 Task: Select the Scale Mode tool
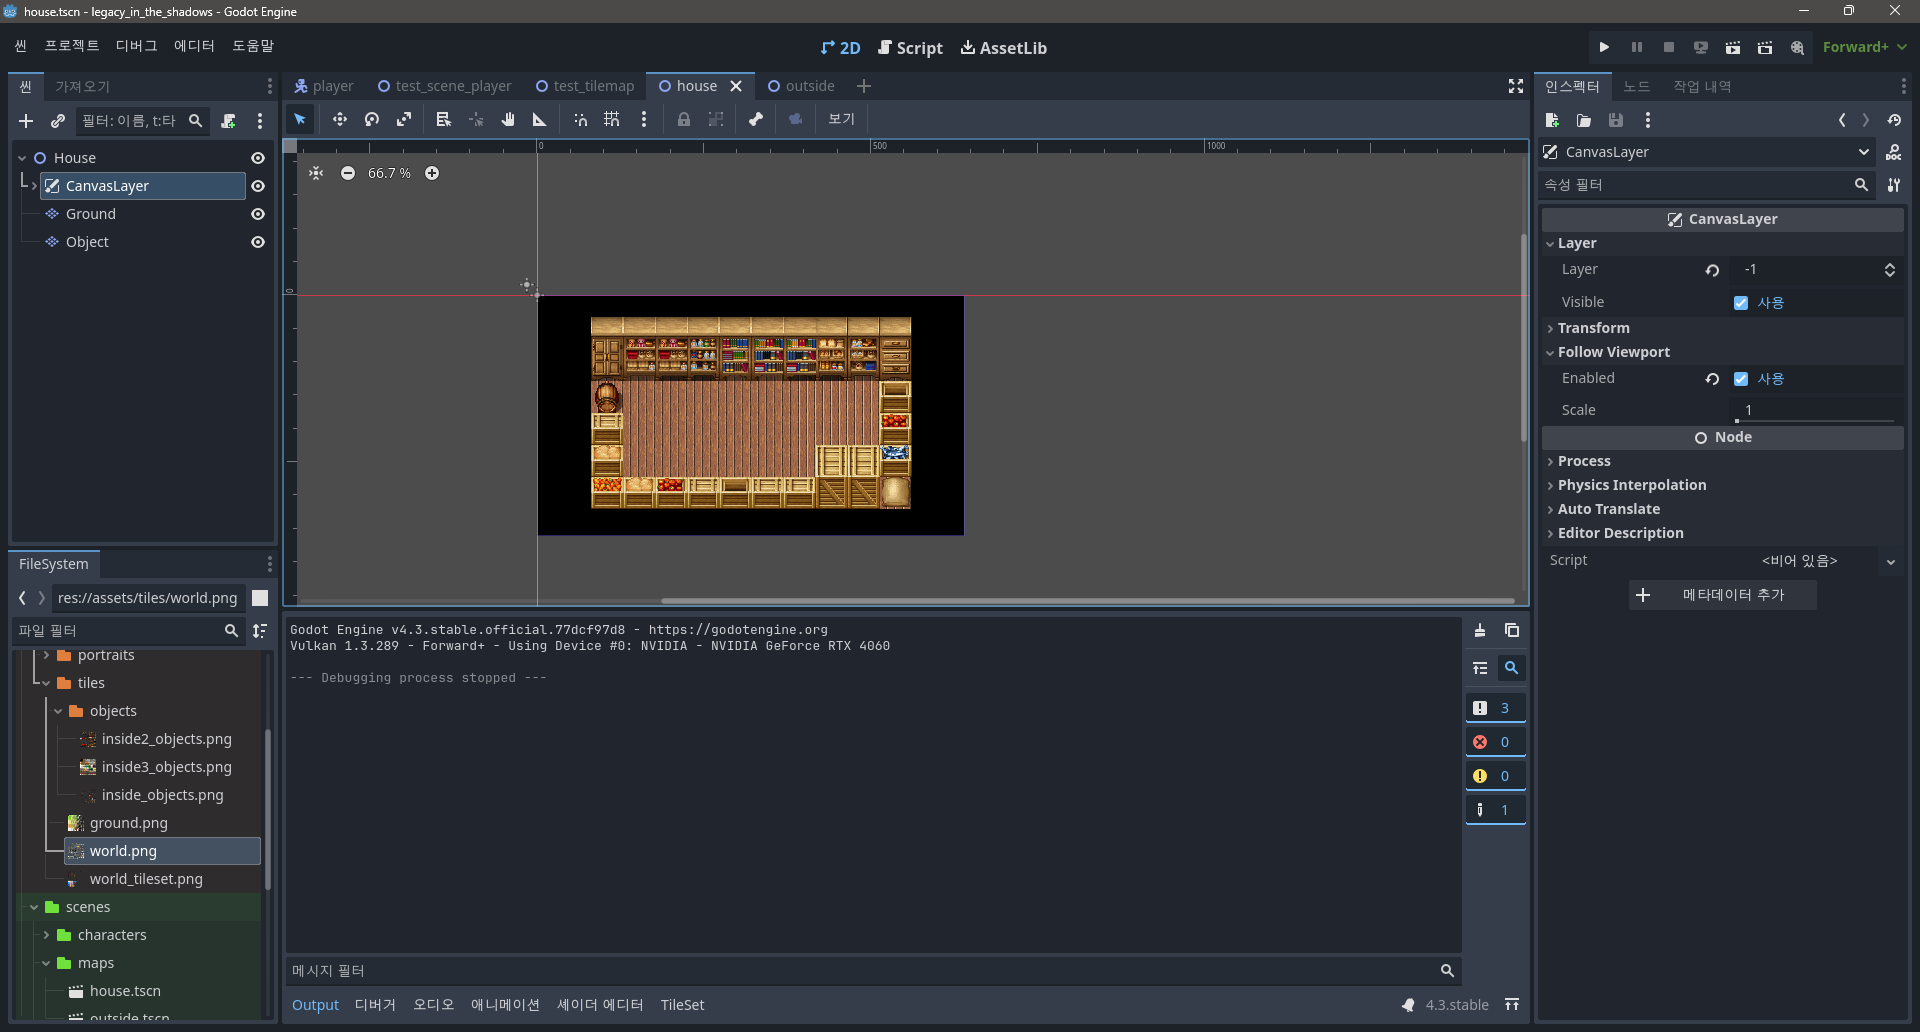tap(404, 119)
